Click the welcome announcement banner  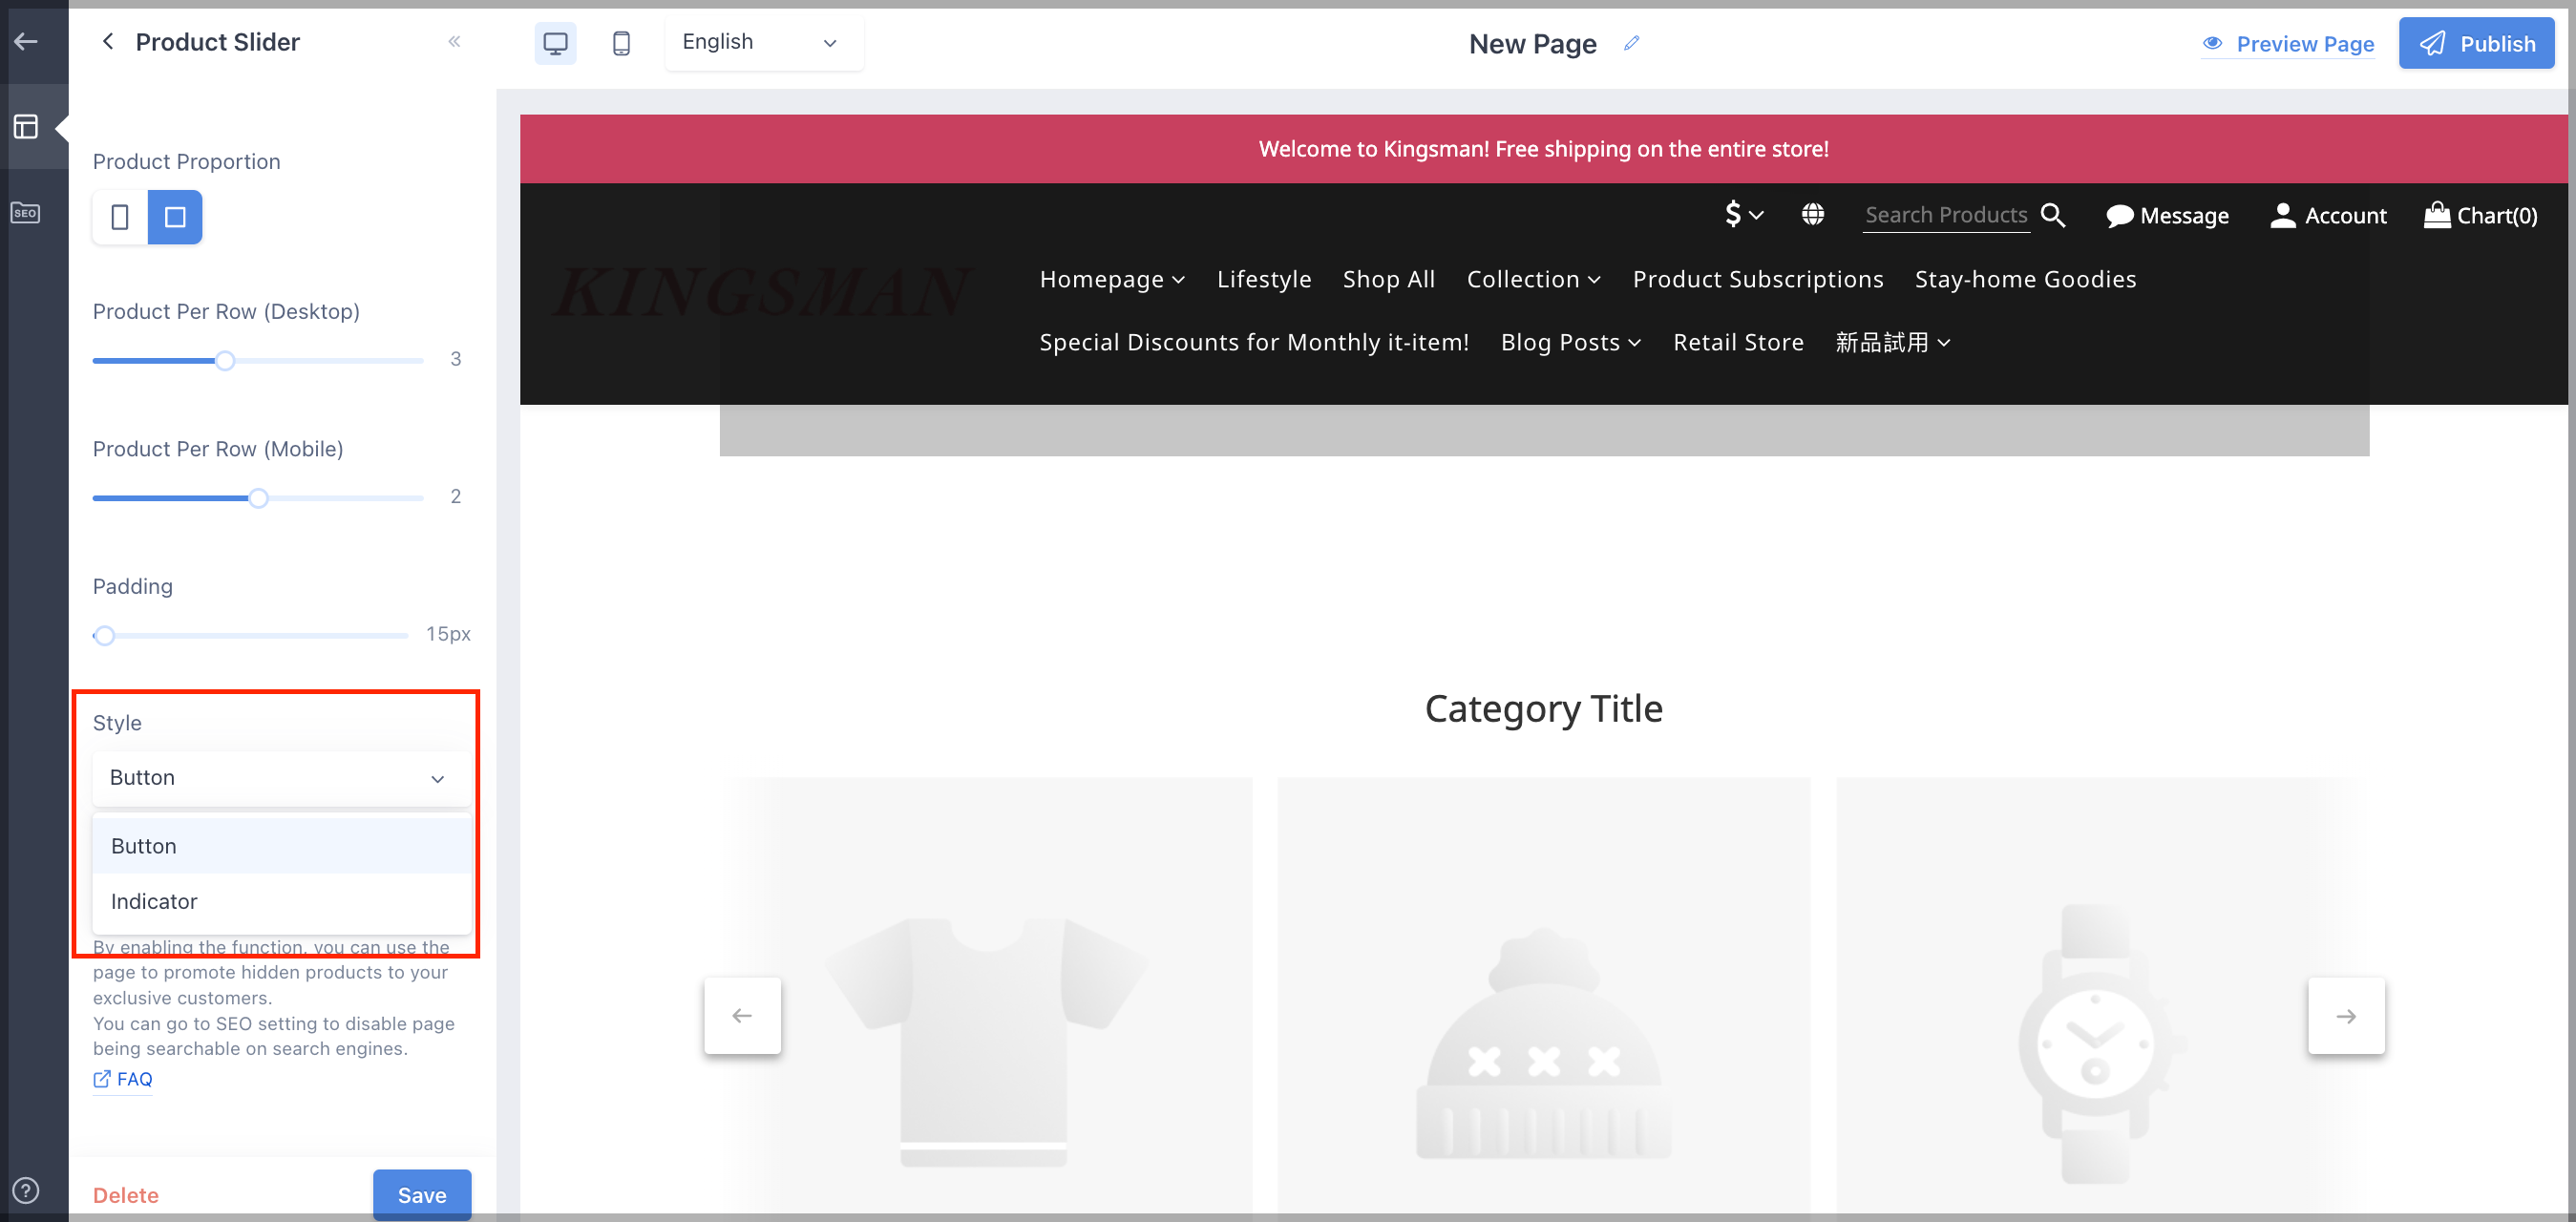1543,149
